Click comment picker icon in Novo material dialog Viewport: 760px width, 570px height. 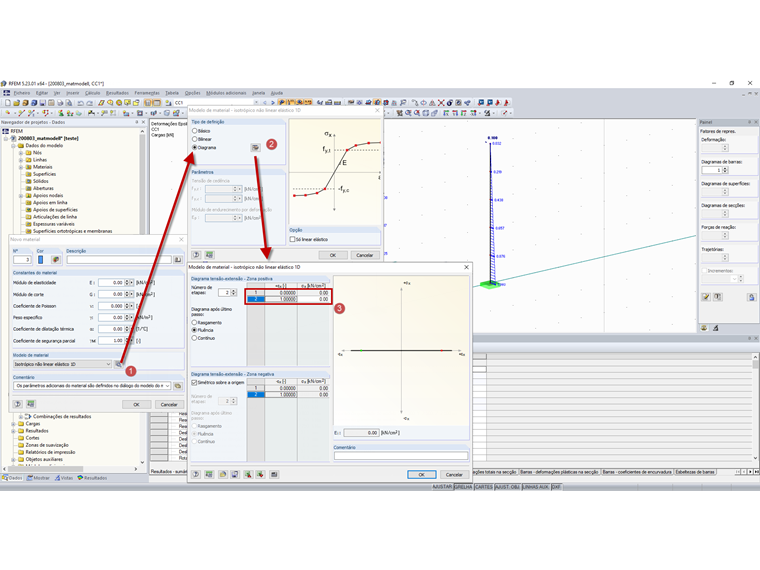[x=178, y=386]
